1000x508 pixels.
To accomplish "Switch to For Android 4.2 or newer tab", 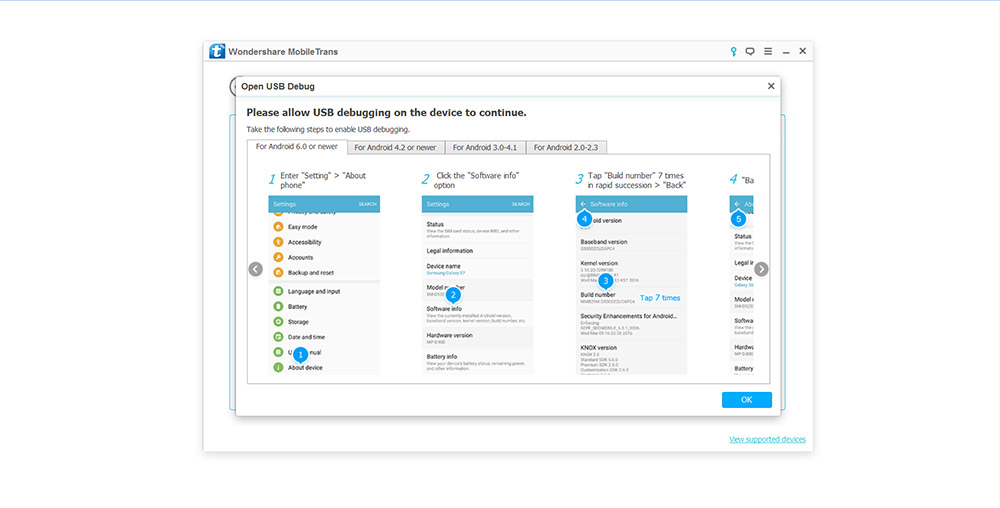I will [x=395, y=147].
